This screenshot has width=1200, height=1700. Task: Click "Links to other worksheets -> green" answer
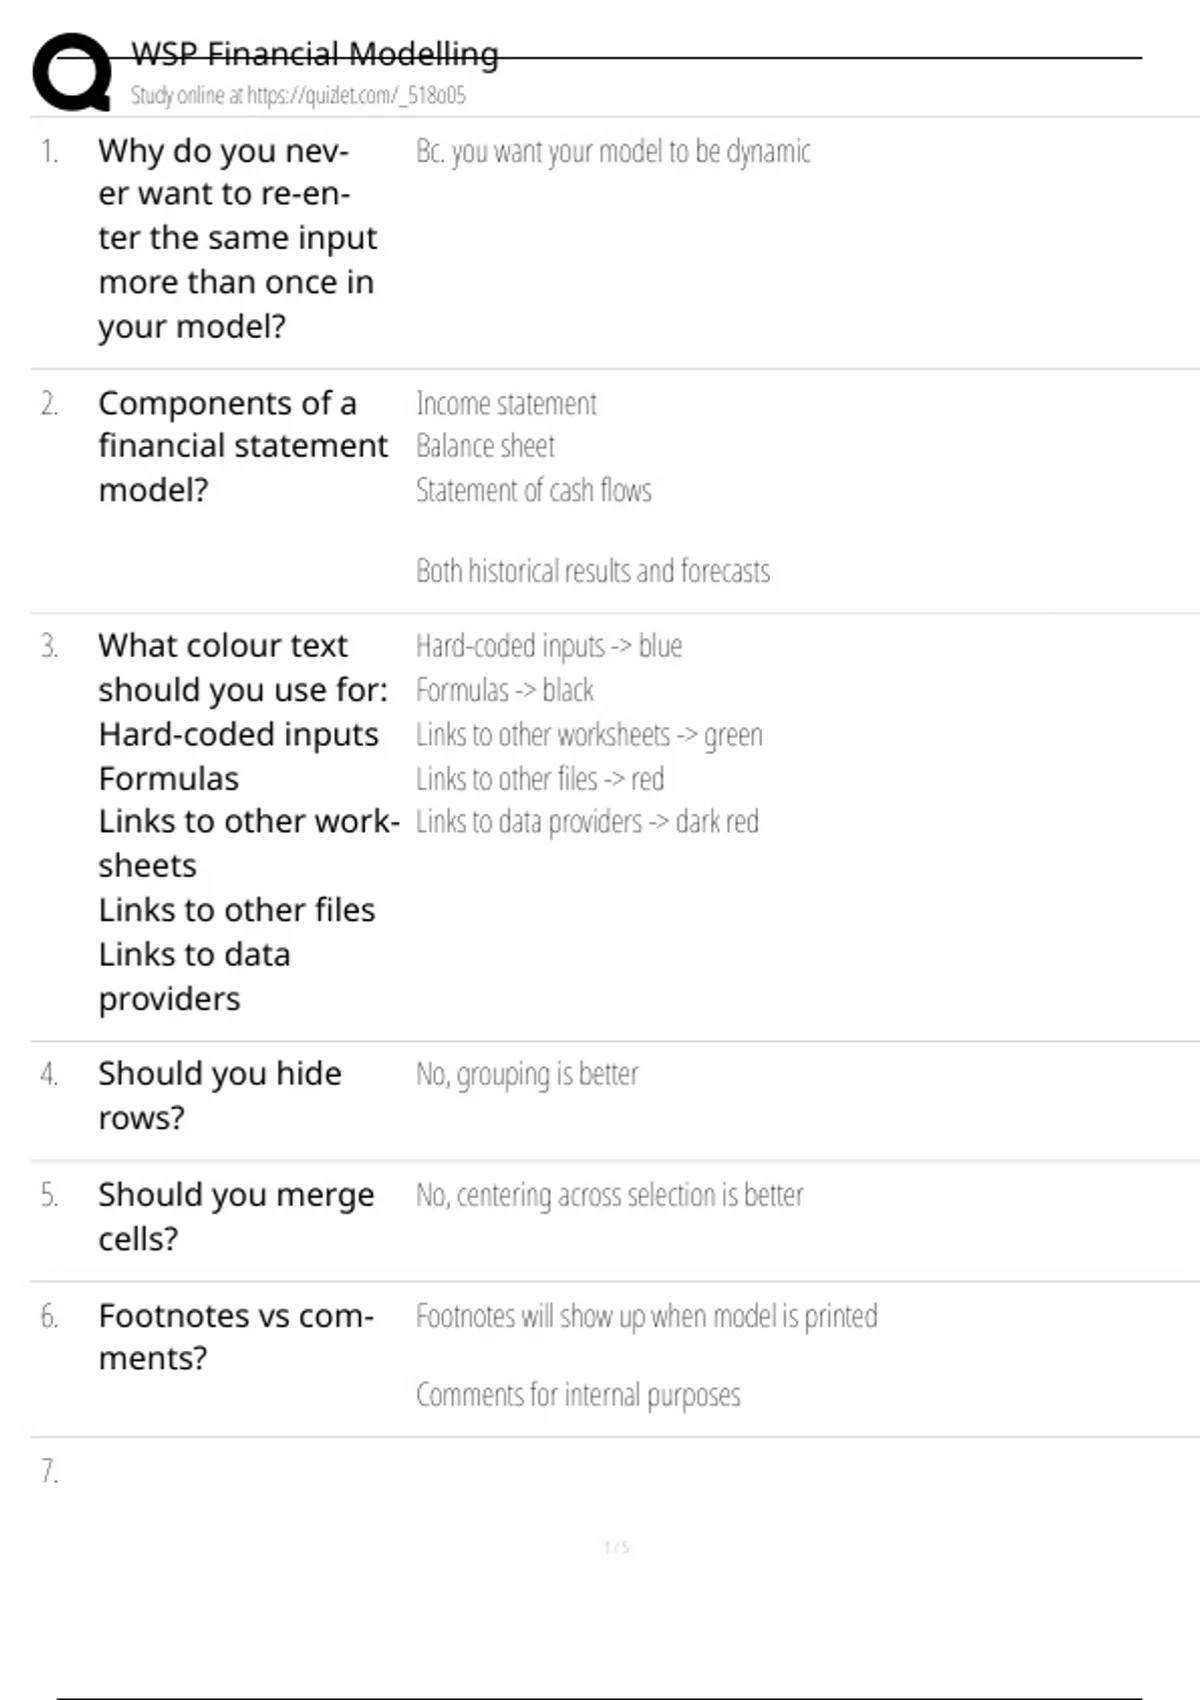588,735
